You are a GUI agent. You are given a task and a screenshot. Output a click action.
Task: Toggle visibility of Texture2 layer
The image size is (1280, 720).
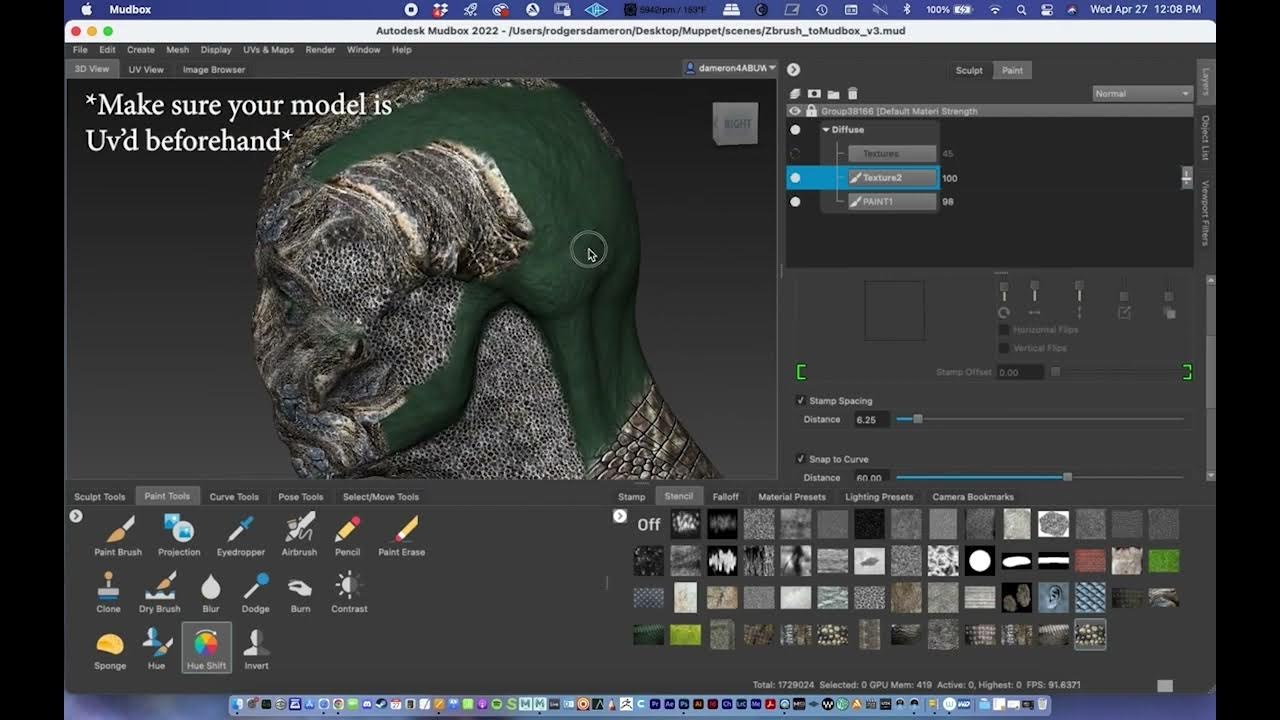795,178
